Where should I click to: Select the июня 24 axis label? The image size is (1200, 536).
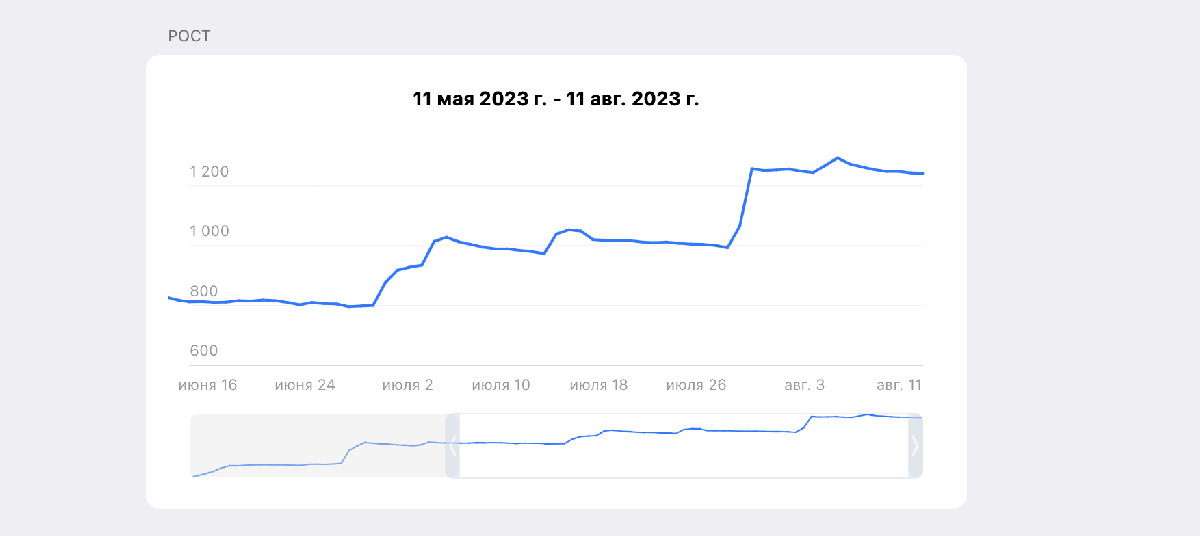click(x=305, y=384)
